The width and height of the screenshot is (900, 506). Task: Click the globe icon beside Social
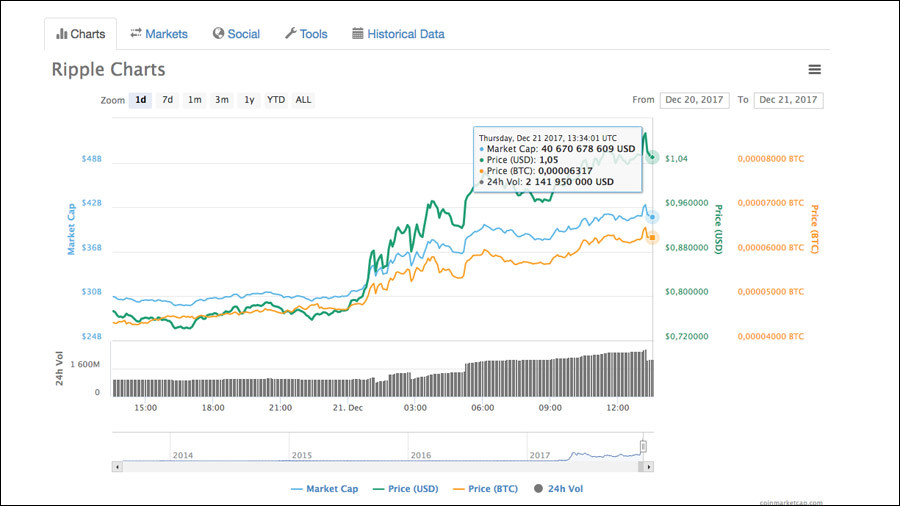(x=218, y=33)
